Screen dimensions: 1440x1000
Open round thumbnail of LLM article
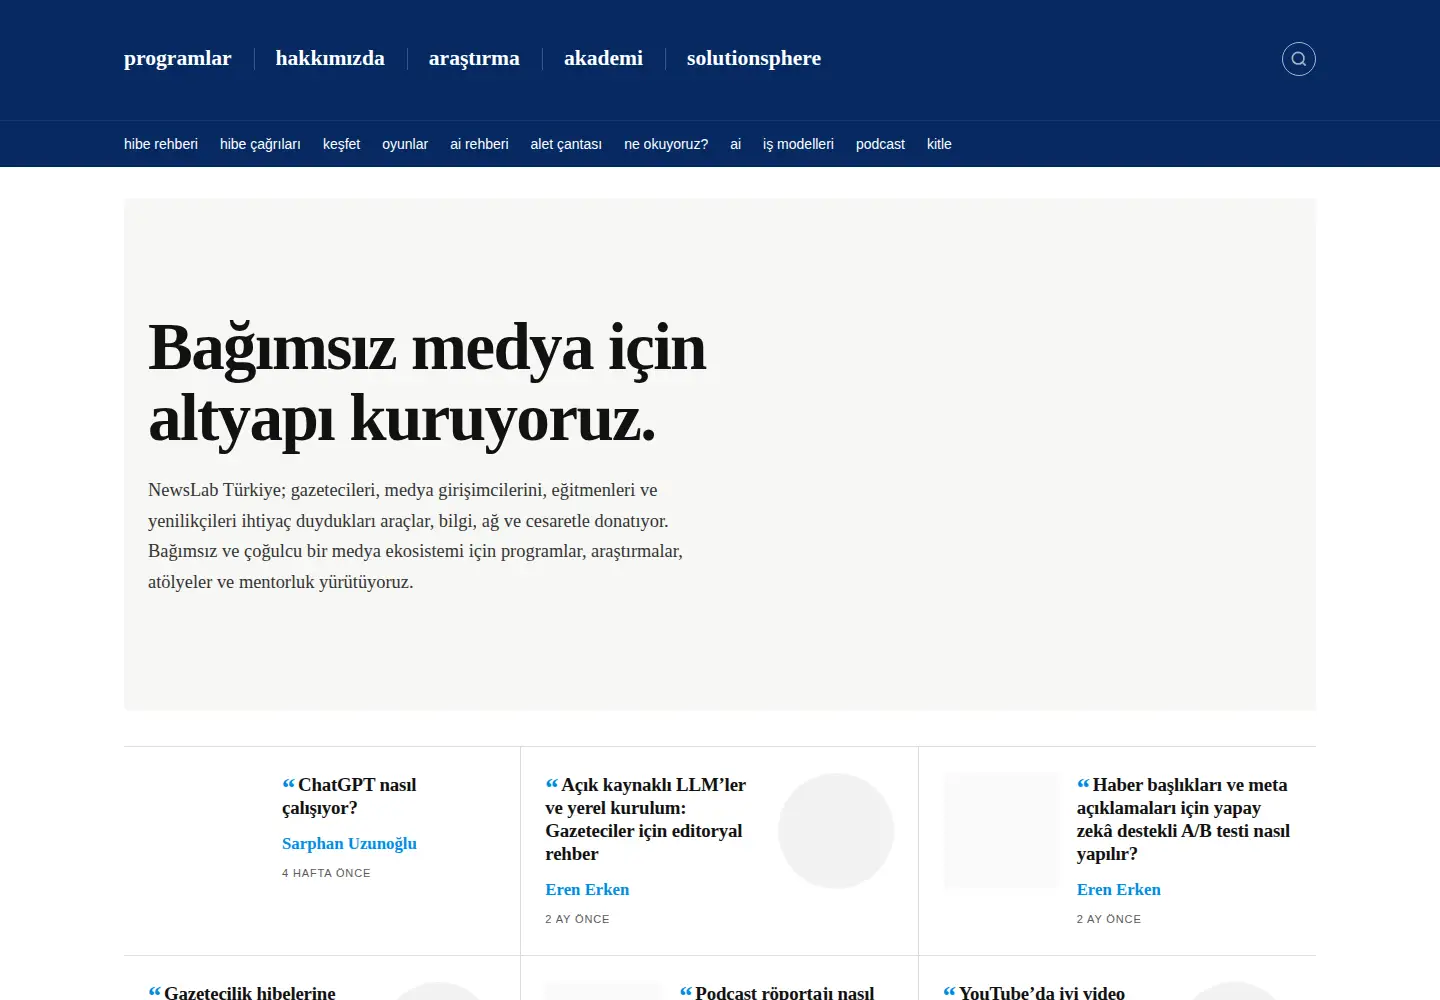point(836,831)
